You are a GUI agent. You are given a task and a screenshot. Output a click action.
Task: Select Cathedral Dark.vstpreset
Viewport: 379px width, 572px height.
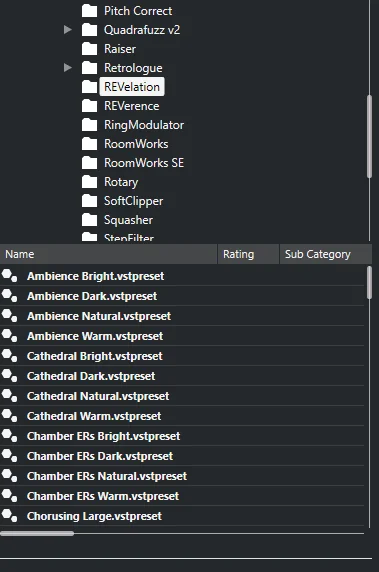91,376
